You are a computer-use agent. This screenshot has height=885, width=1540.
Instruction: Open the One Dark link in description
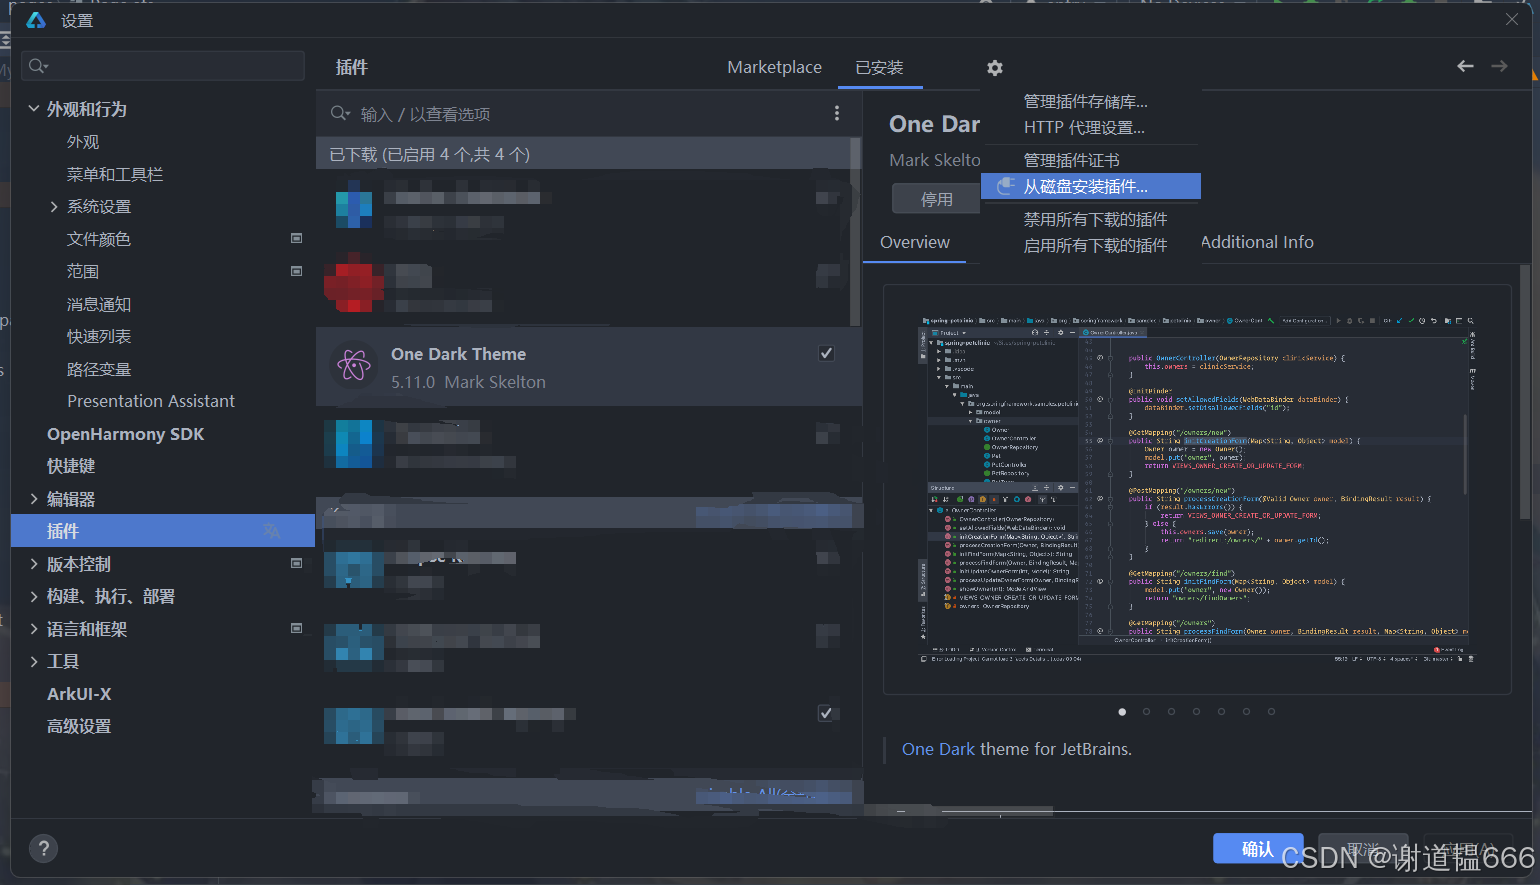point(938,749)
